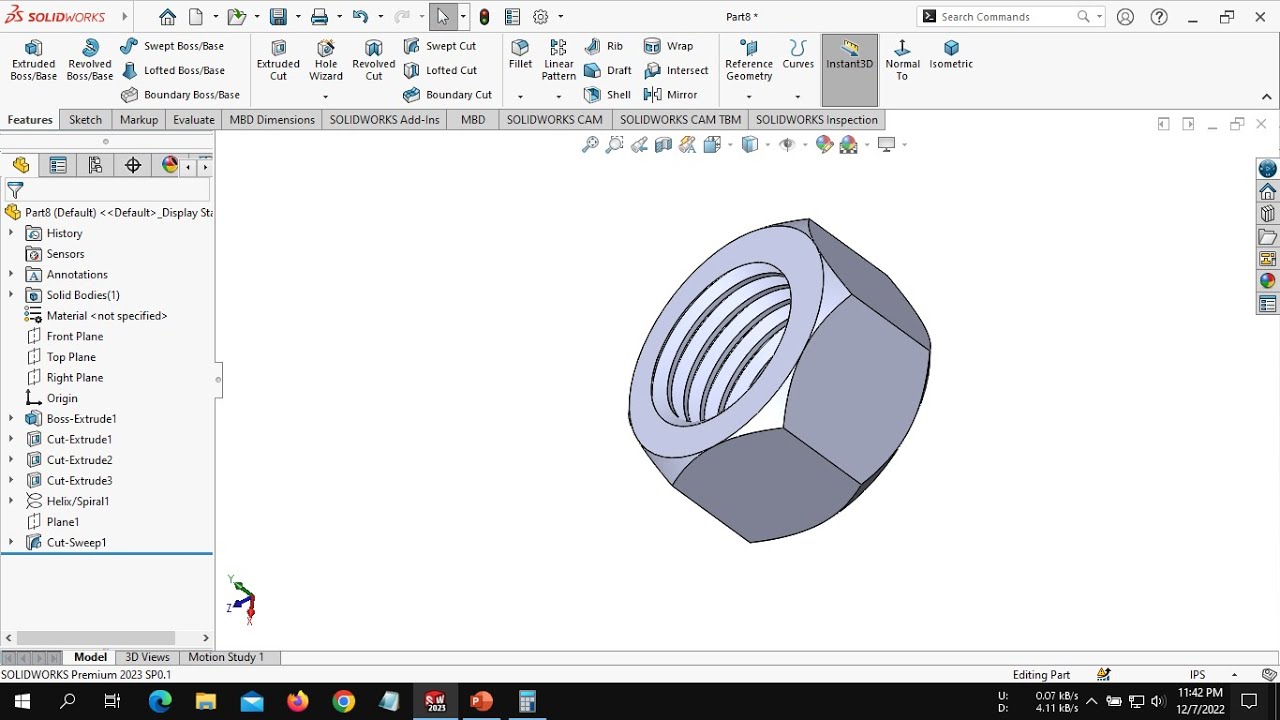Select the Shell feature tool
Screen dimensions: 1280x720
coord(607,95)
